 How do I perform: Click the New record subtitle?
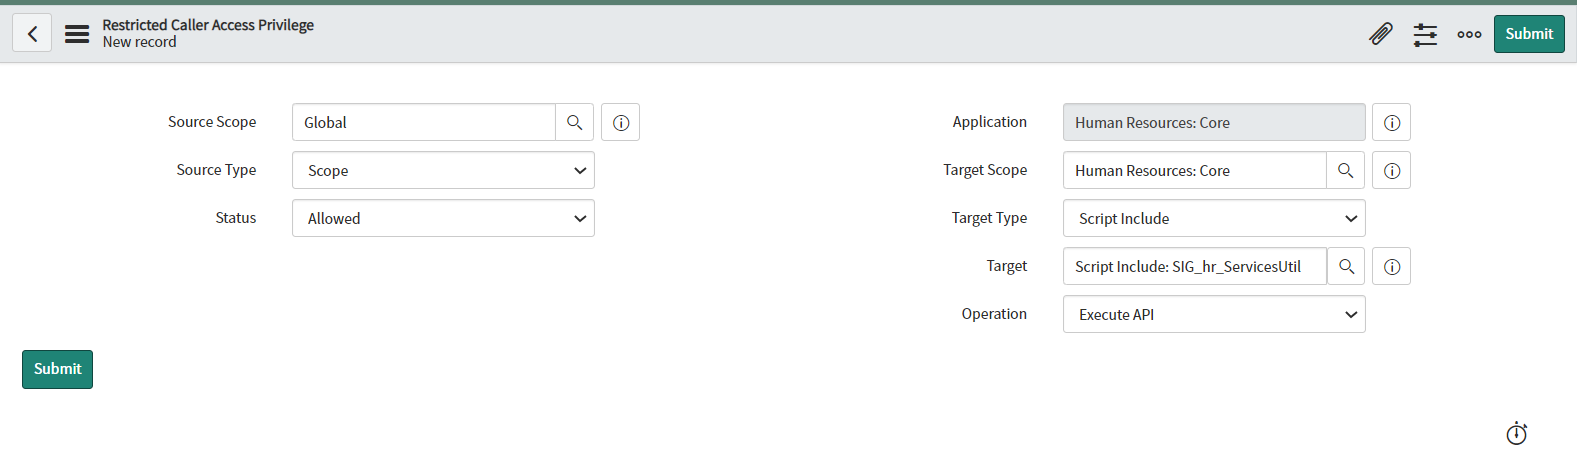139,42
